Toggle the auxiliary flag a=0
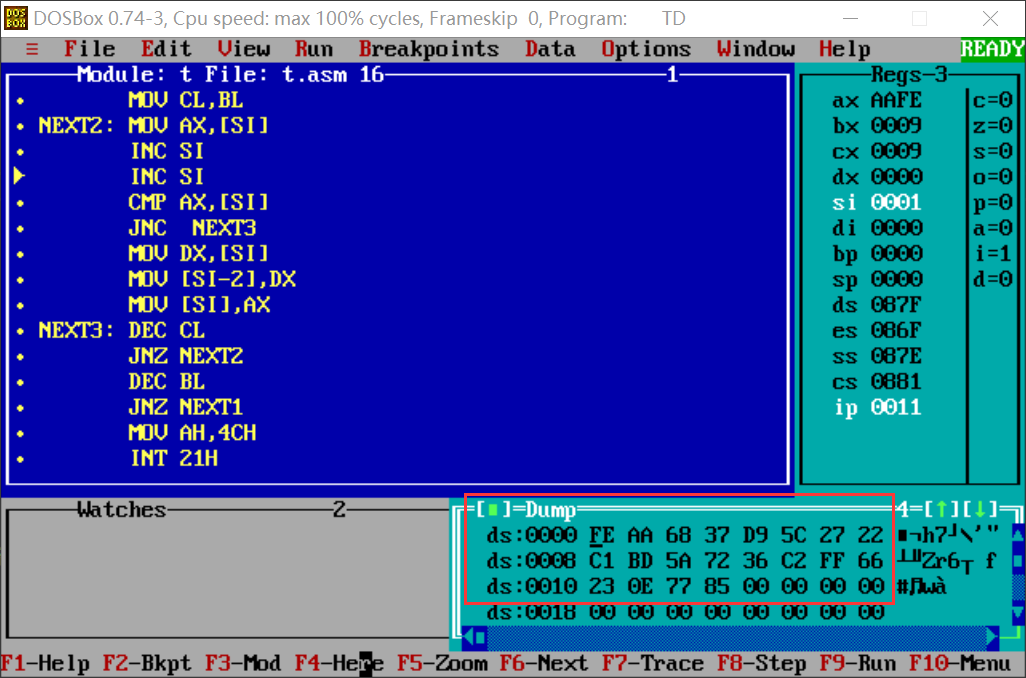Screen dimensions: 1026x678 pyautogui.click(x=993, y=228)
